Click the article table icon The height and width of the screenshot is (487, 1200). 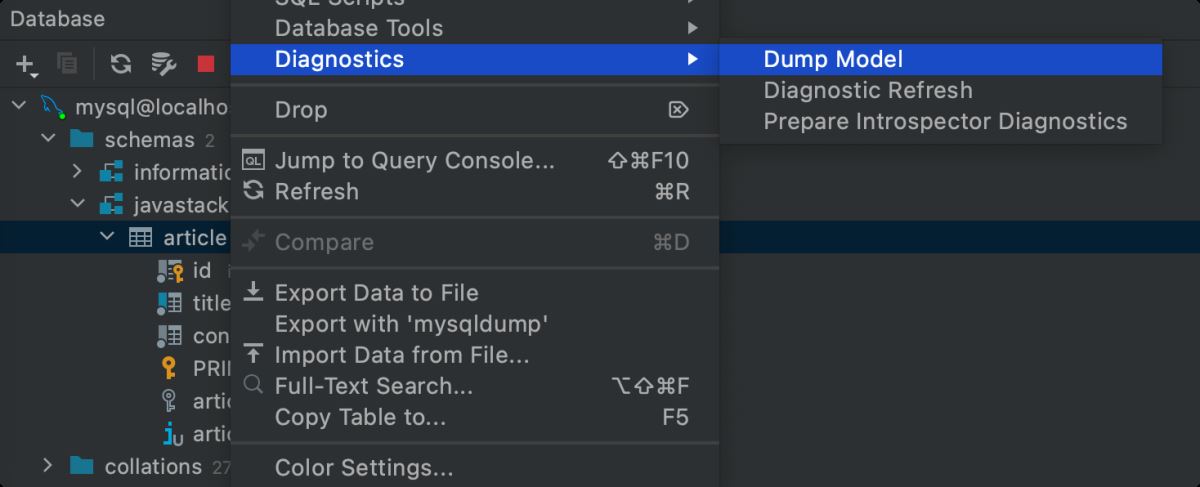coord(141,237)
